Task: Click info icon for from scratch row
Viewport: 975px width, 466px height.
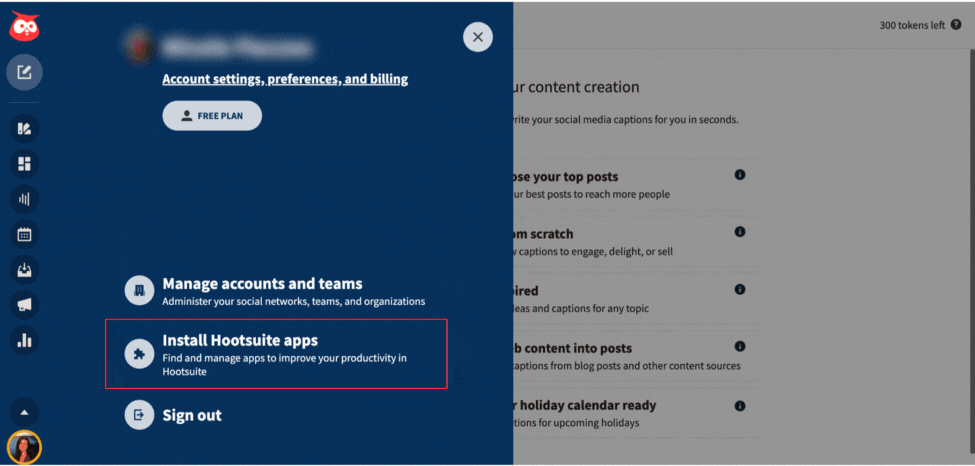Action: tap(740, 231)
